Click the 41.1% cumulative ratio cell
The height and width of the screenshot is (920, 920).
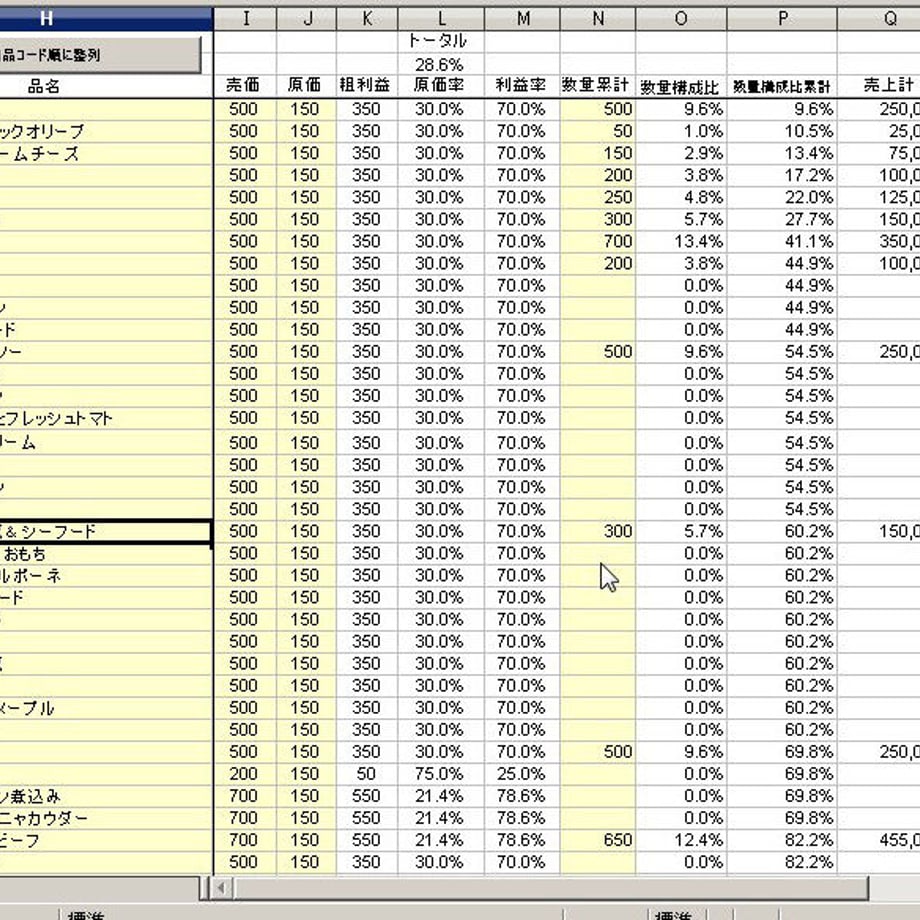pyautogui.click(x=782, y=242)
